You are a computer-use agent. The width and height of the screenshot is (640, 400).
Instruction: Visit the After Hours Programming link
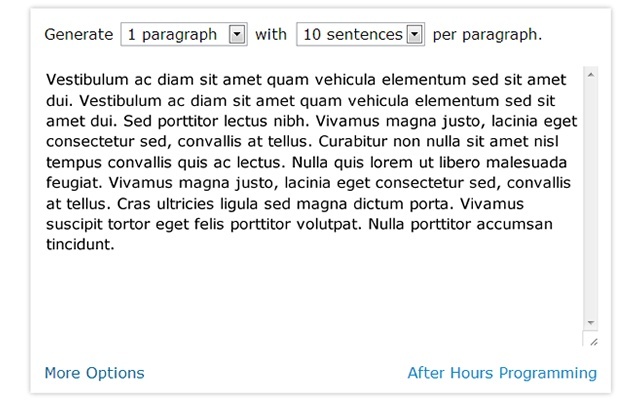[502, 373]
